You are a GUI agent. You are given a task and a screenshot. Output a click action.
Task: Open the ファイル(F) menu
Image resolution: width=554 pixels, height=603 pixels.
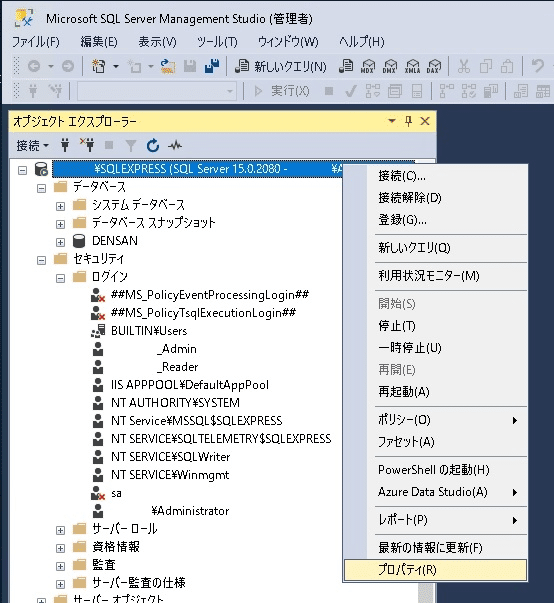tap(36, 42)
